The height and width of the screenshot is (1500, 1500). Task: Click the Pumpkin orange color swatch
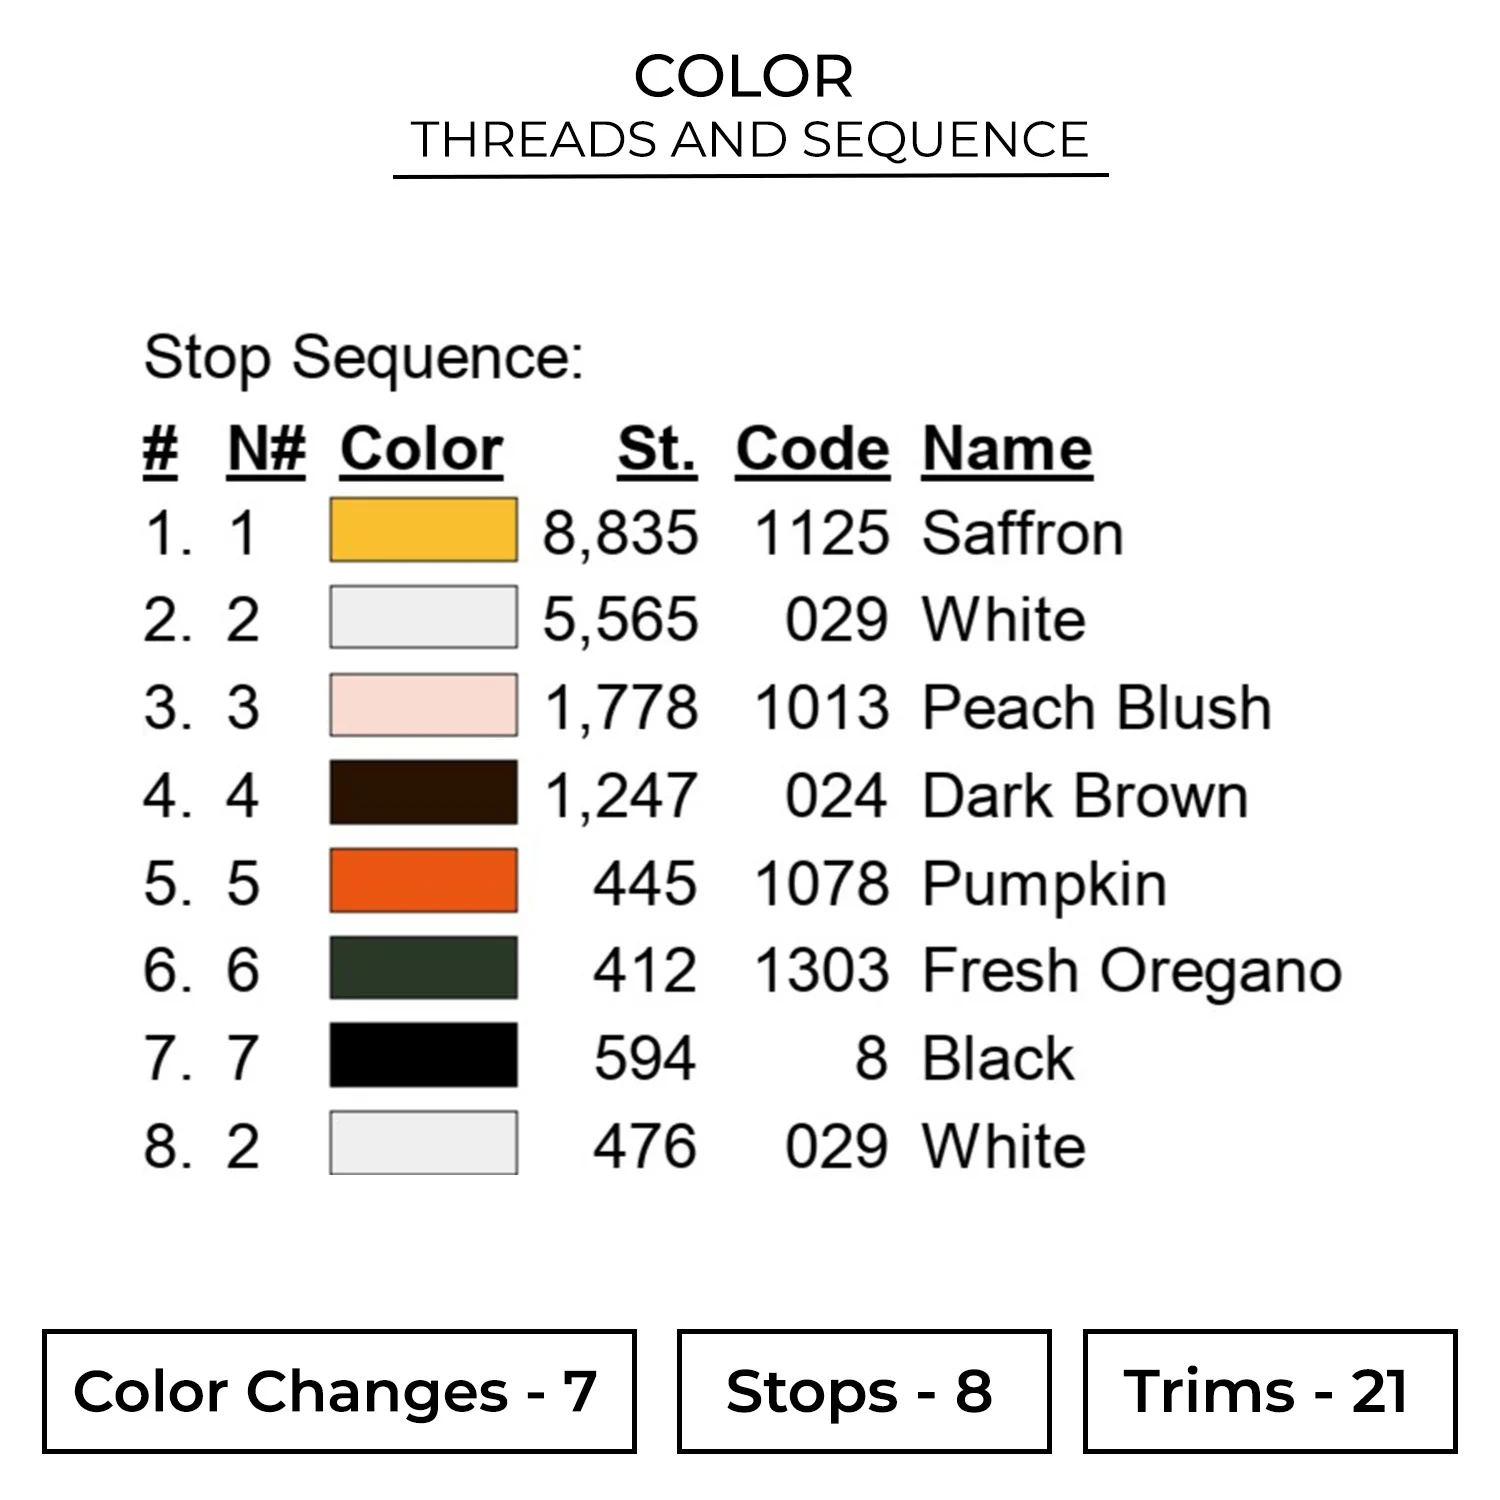coord(423,881)
